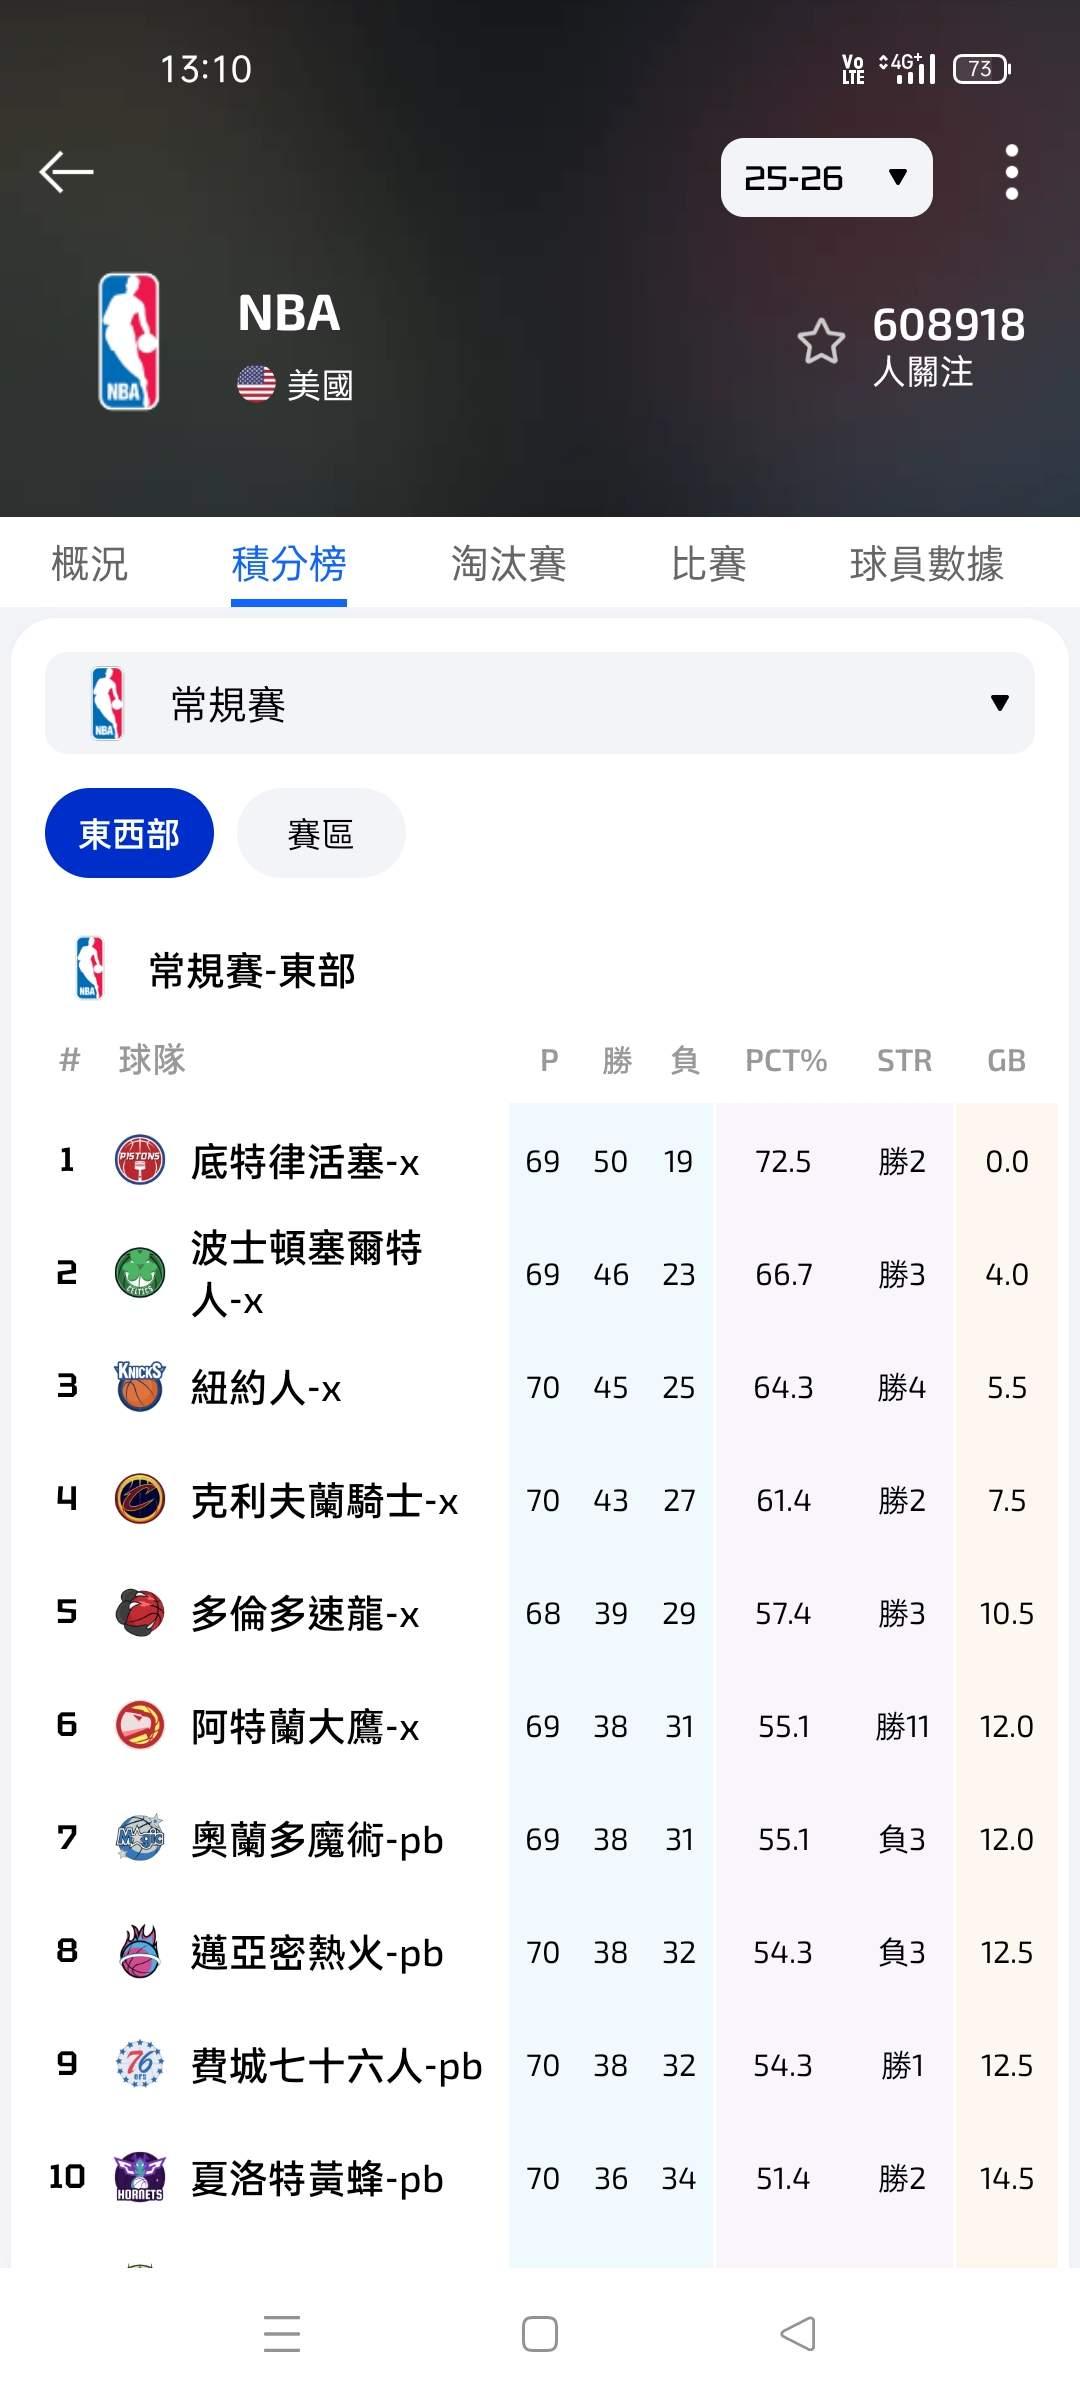Tap the Boston Celtics team logo
Viewport: 1080px width, 2400px height.
pos(140,1273)
